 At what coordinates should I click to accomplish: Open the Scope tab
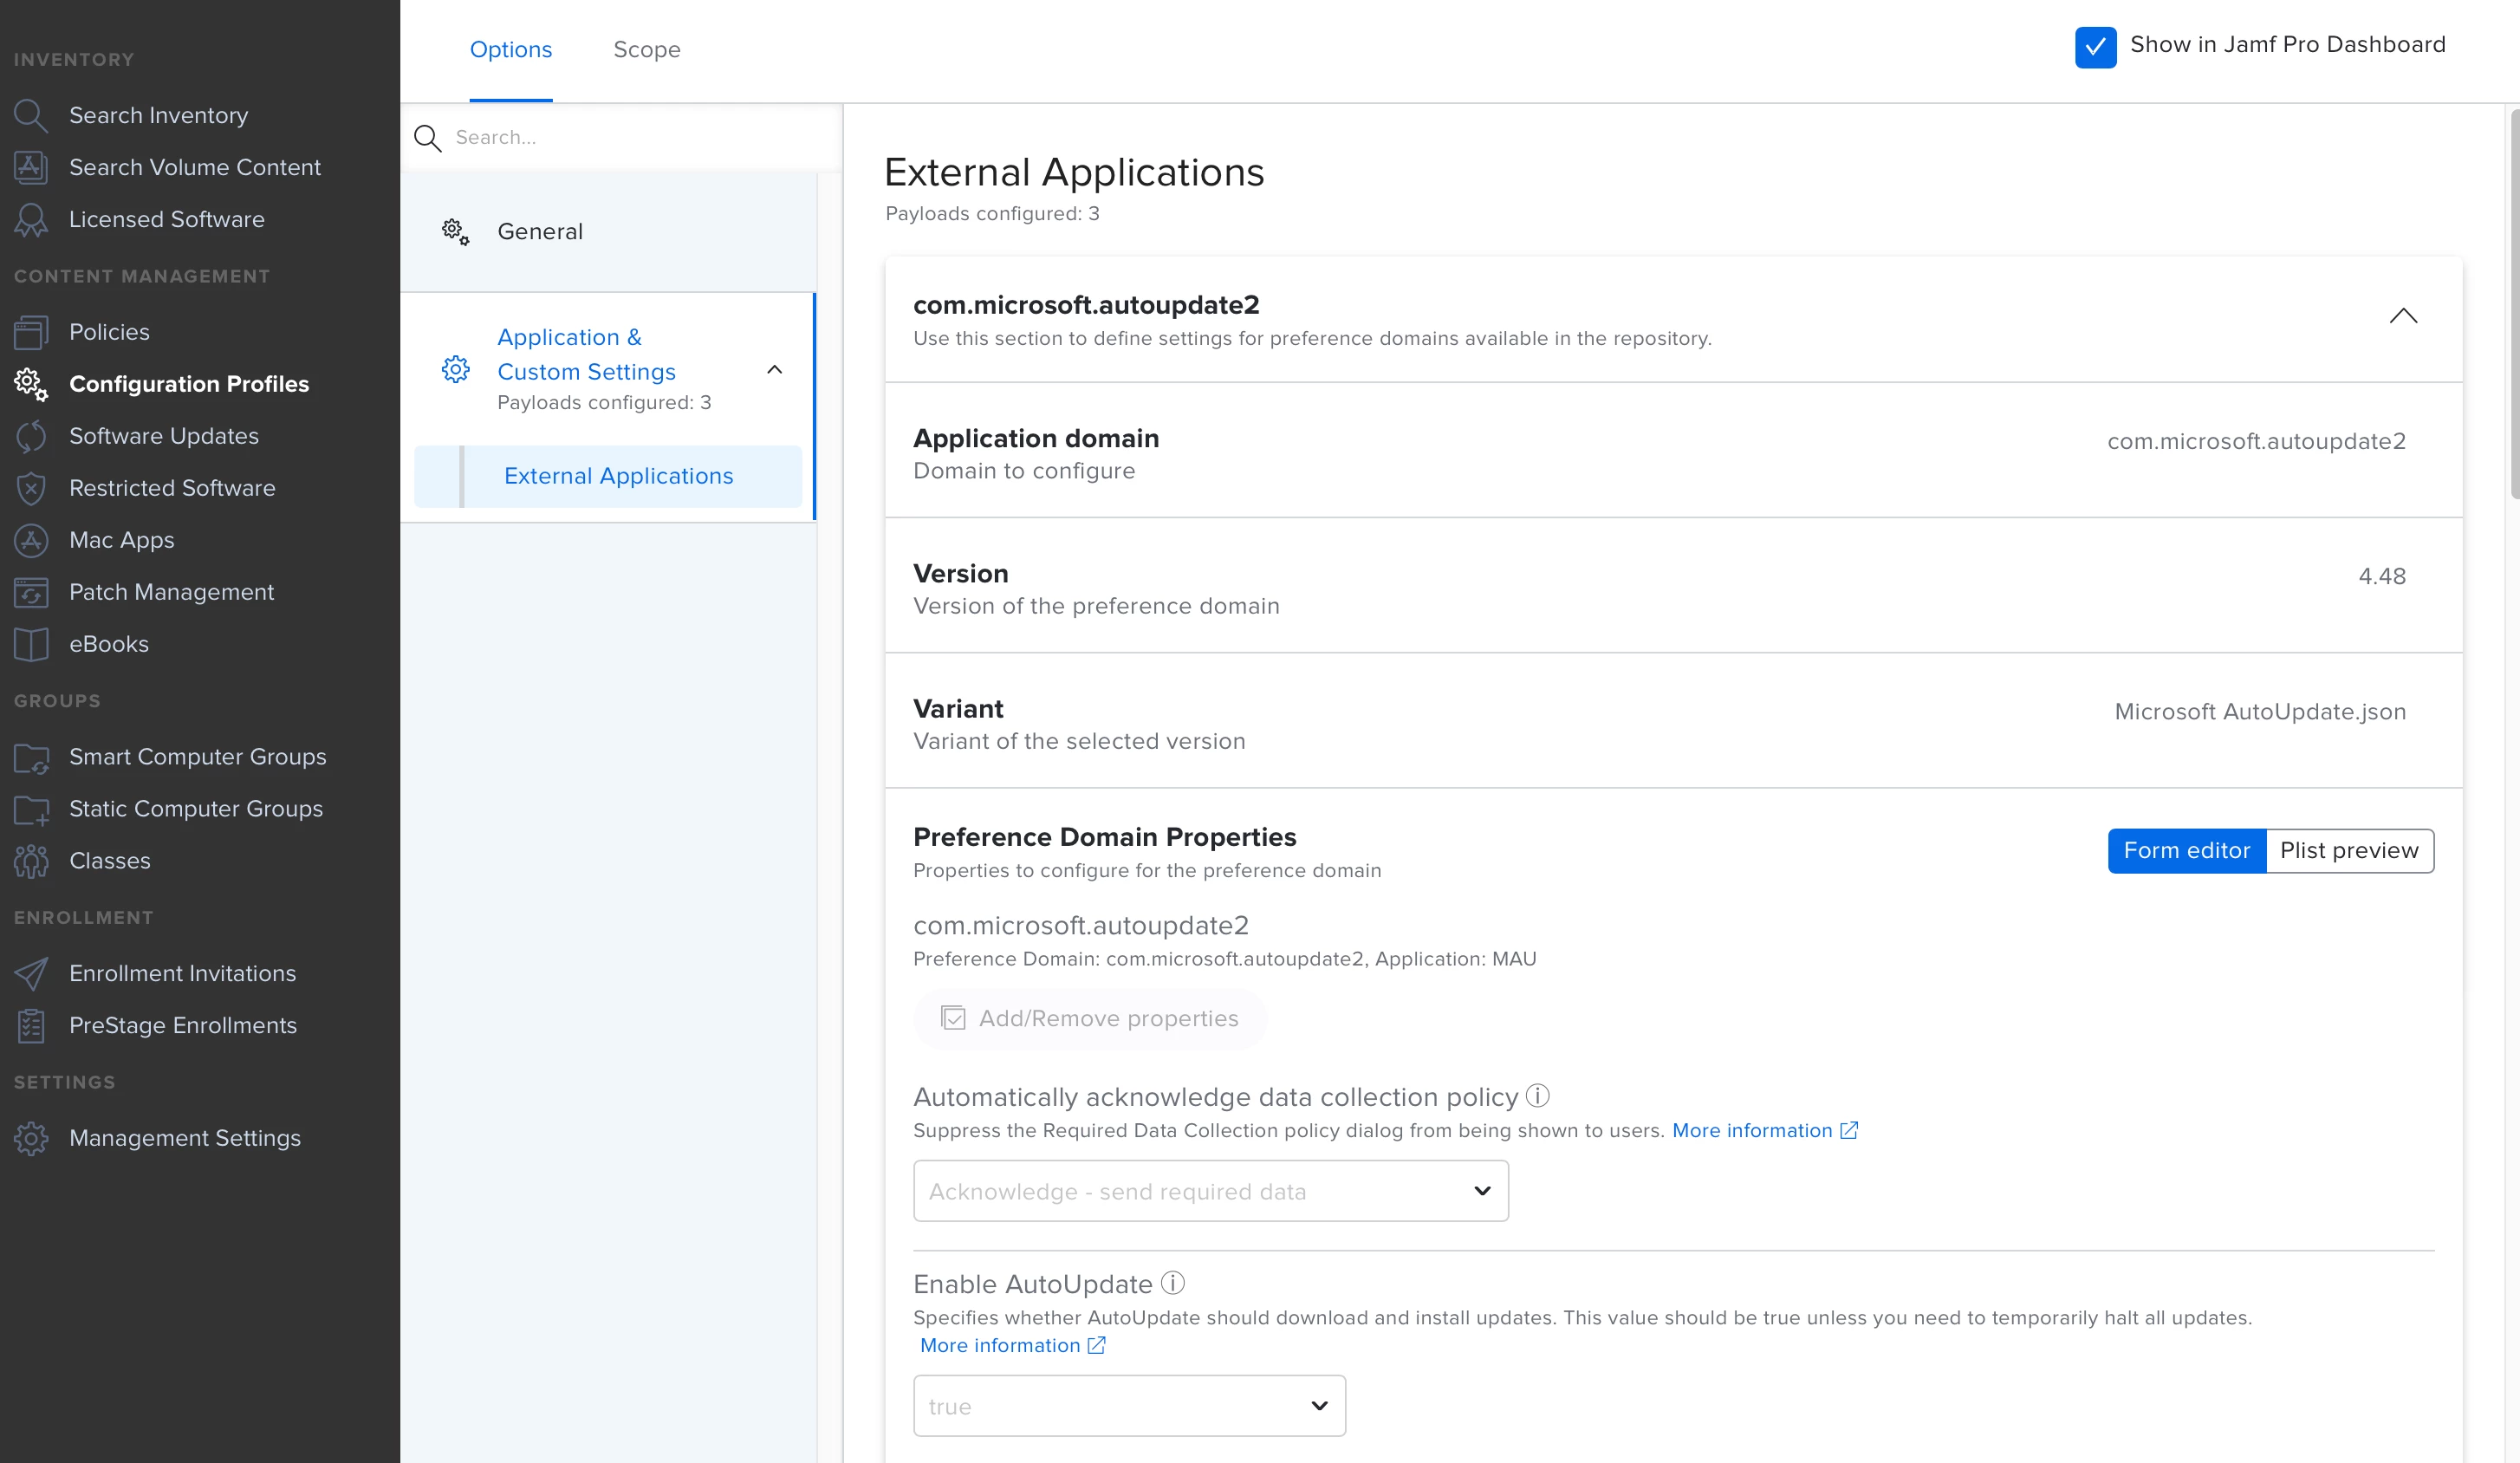647,50
